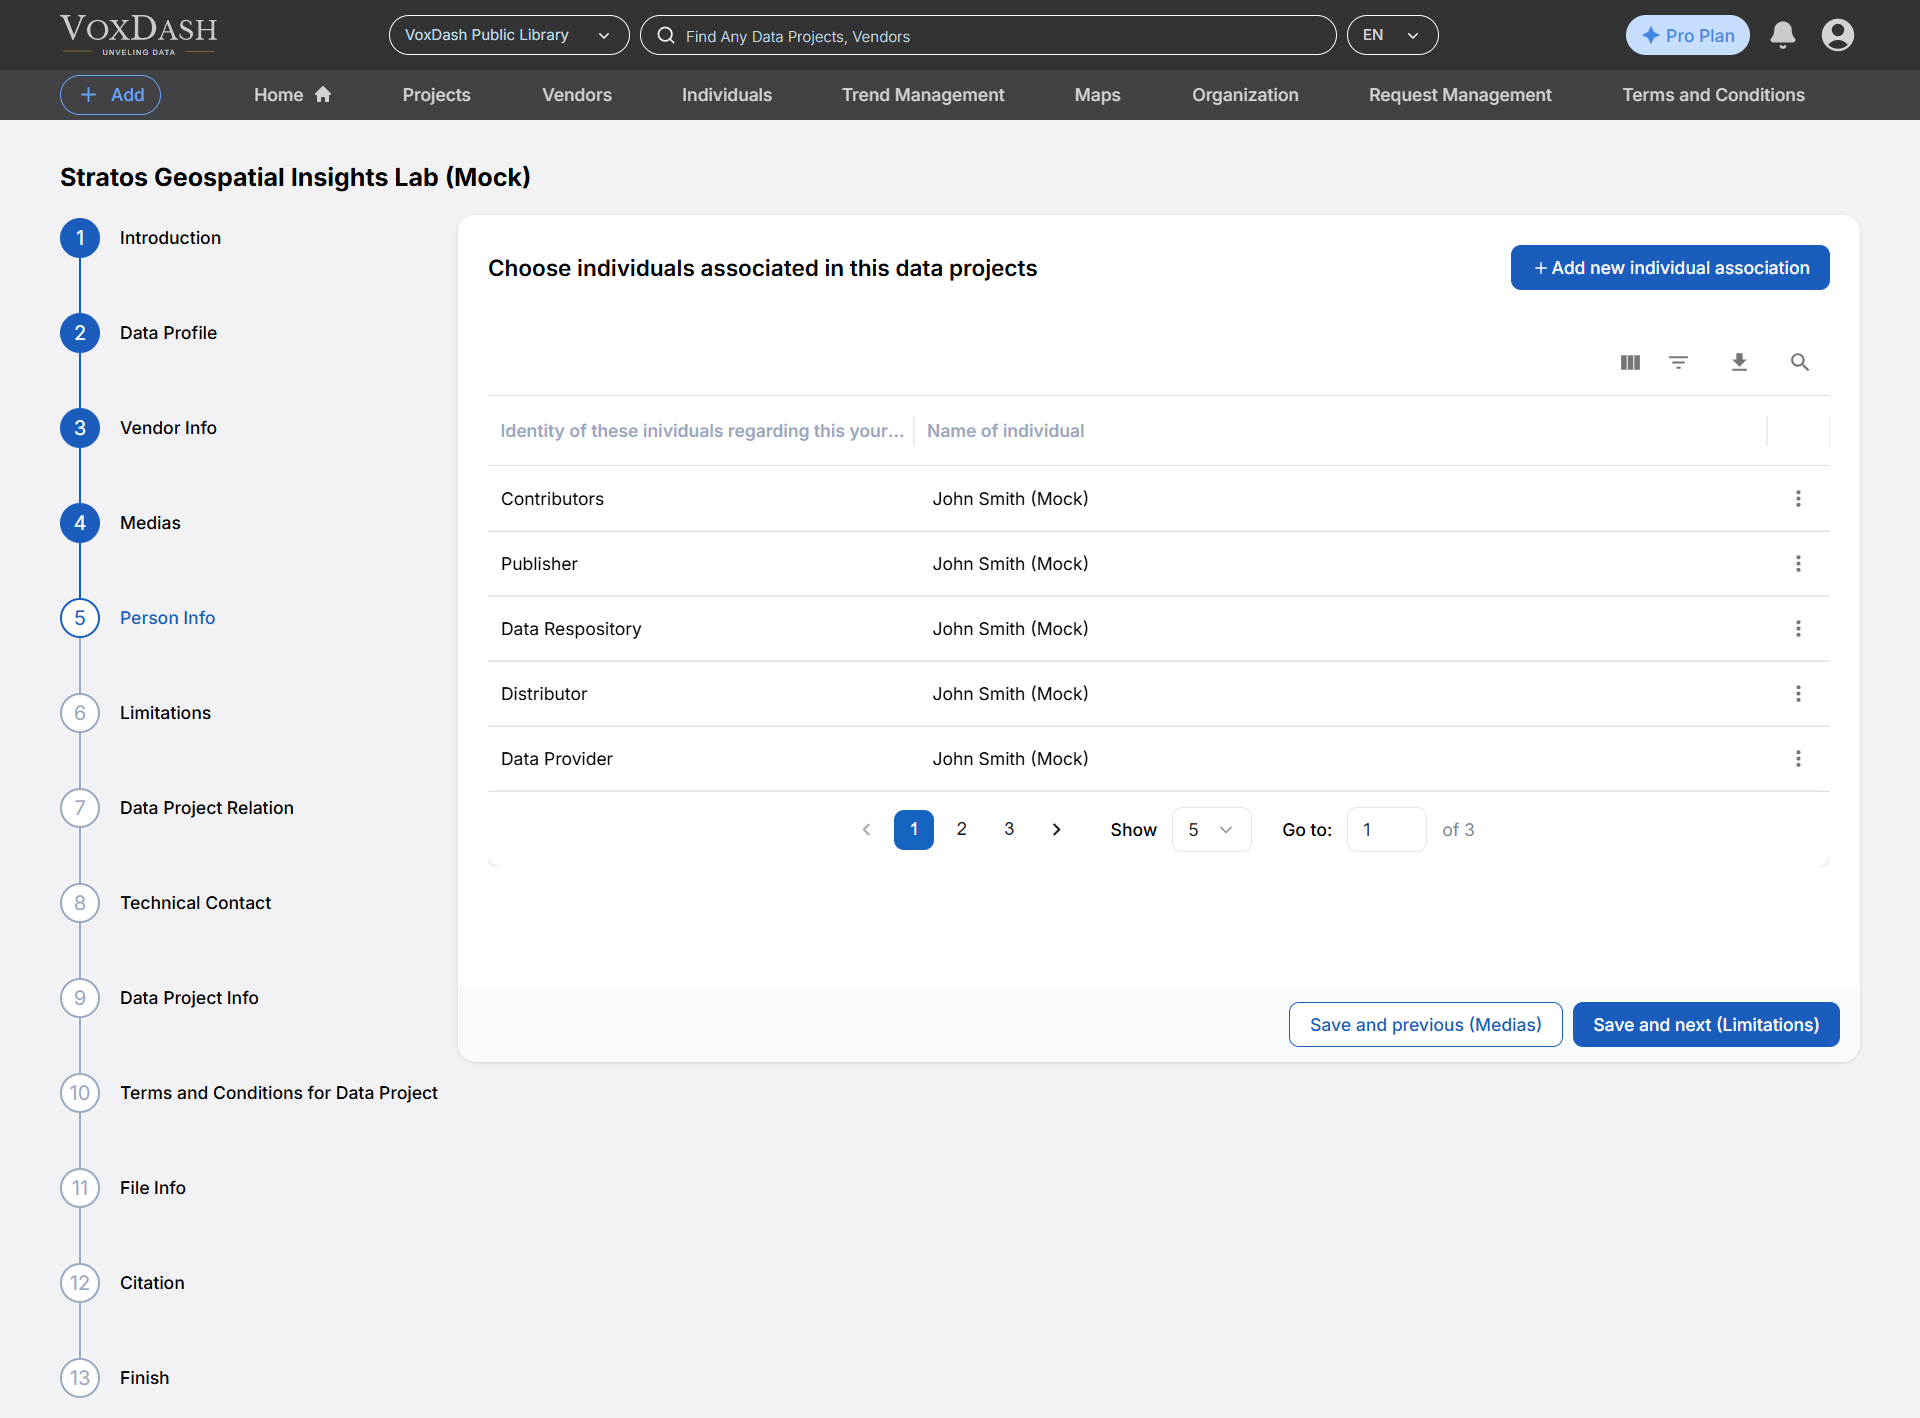Click the table search magnifier icon
This screenshot has width=1920, height=1418.
(1800, 362)
